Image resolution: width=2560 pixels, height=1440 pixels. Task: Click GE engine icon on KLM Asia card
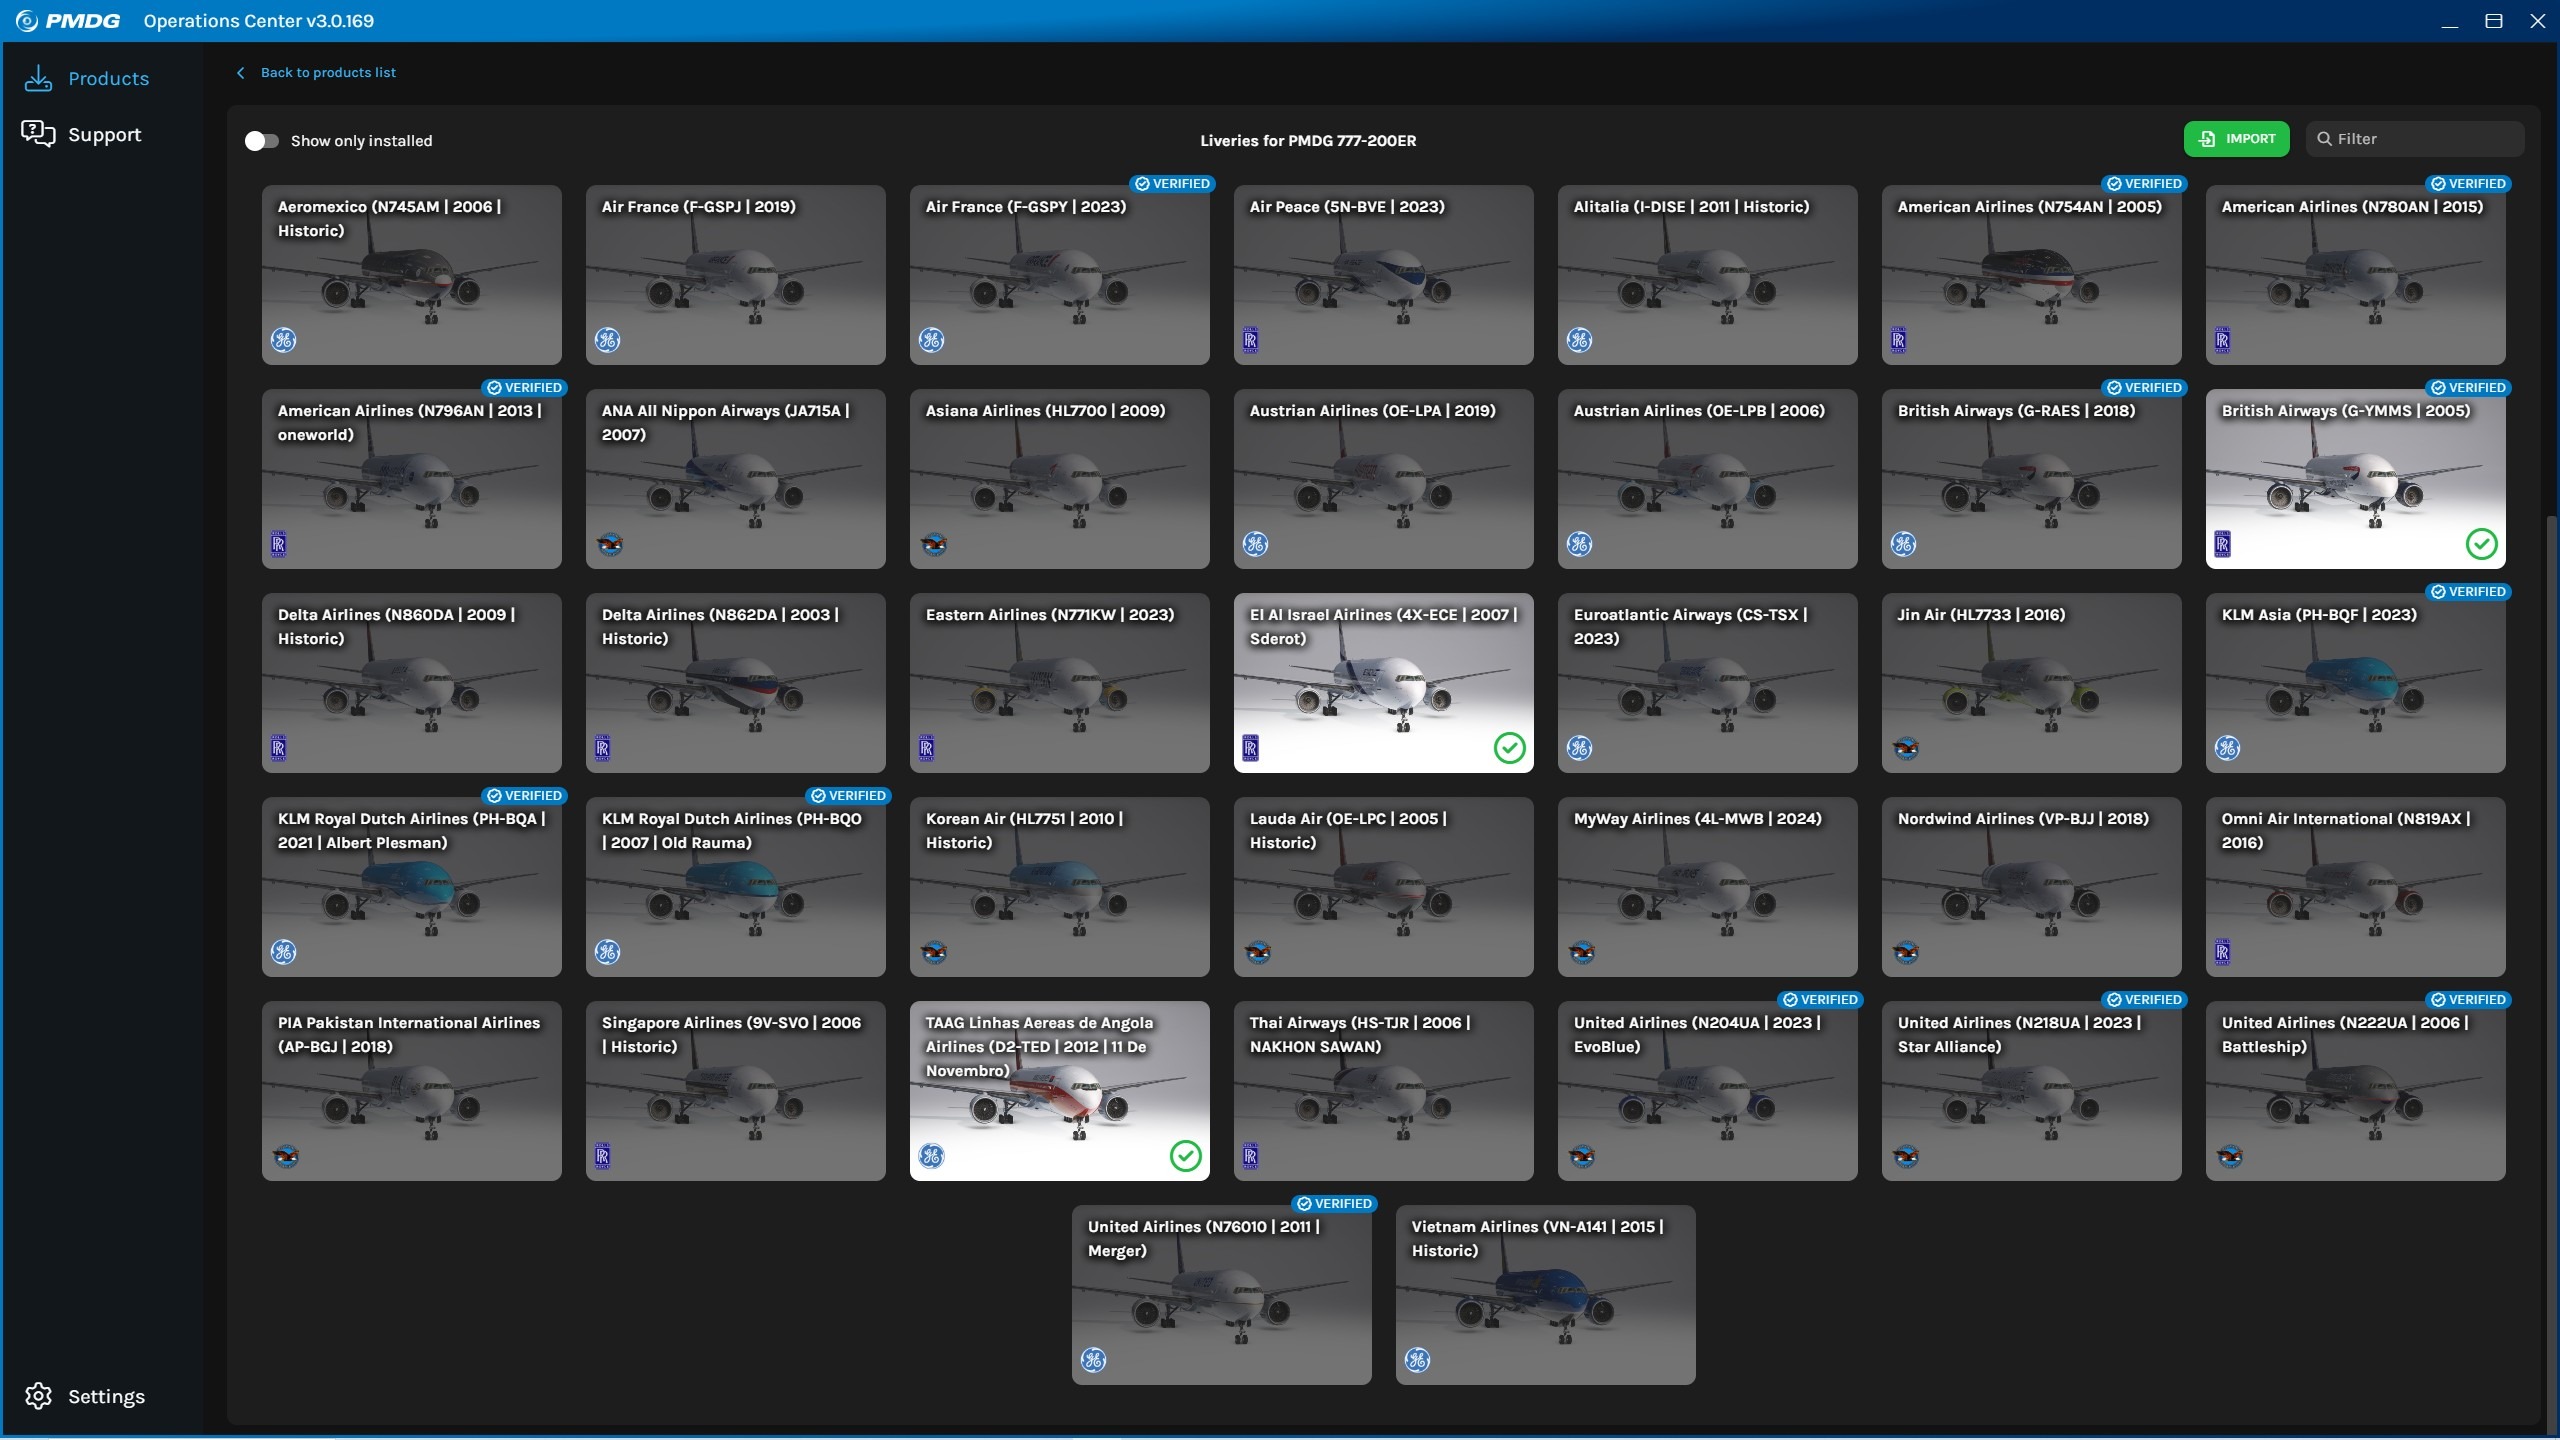pyautogui.click(x=2228, y=748)
